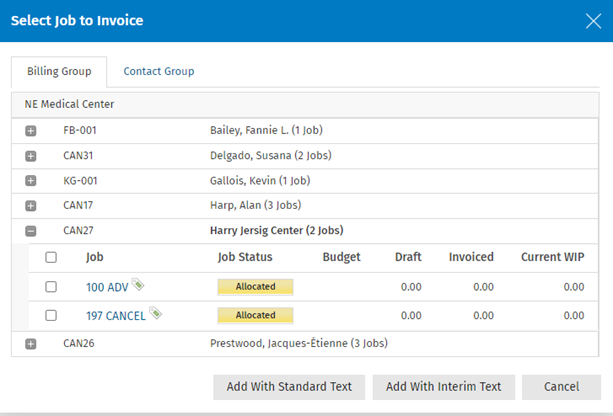Viewport: 613px width, 416px height.
Task: Click the Allocated status badge for 100 ADV
Action: 255,287
